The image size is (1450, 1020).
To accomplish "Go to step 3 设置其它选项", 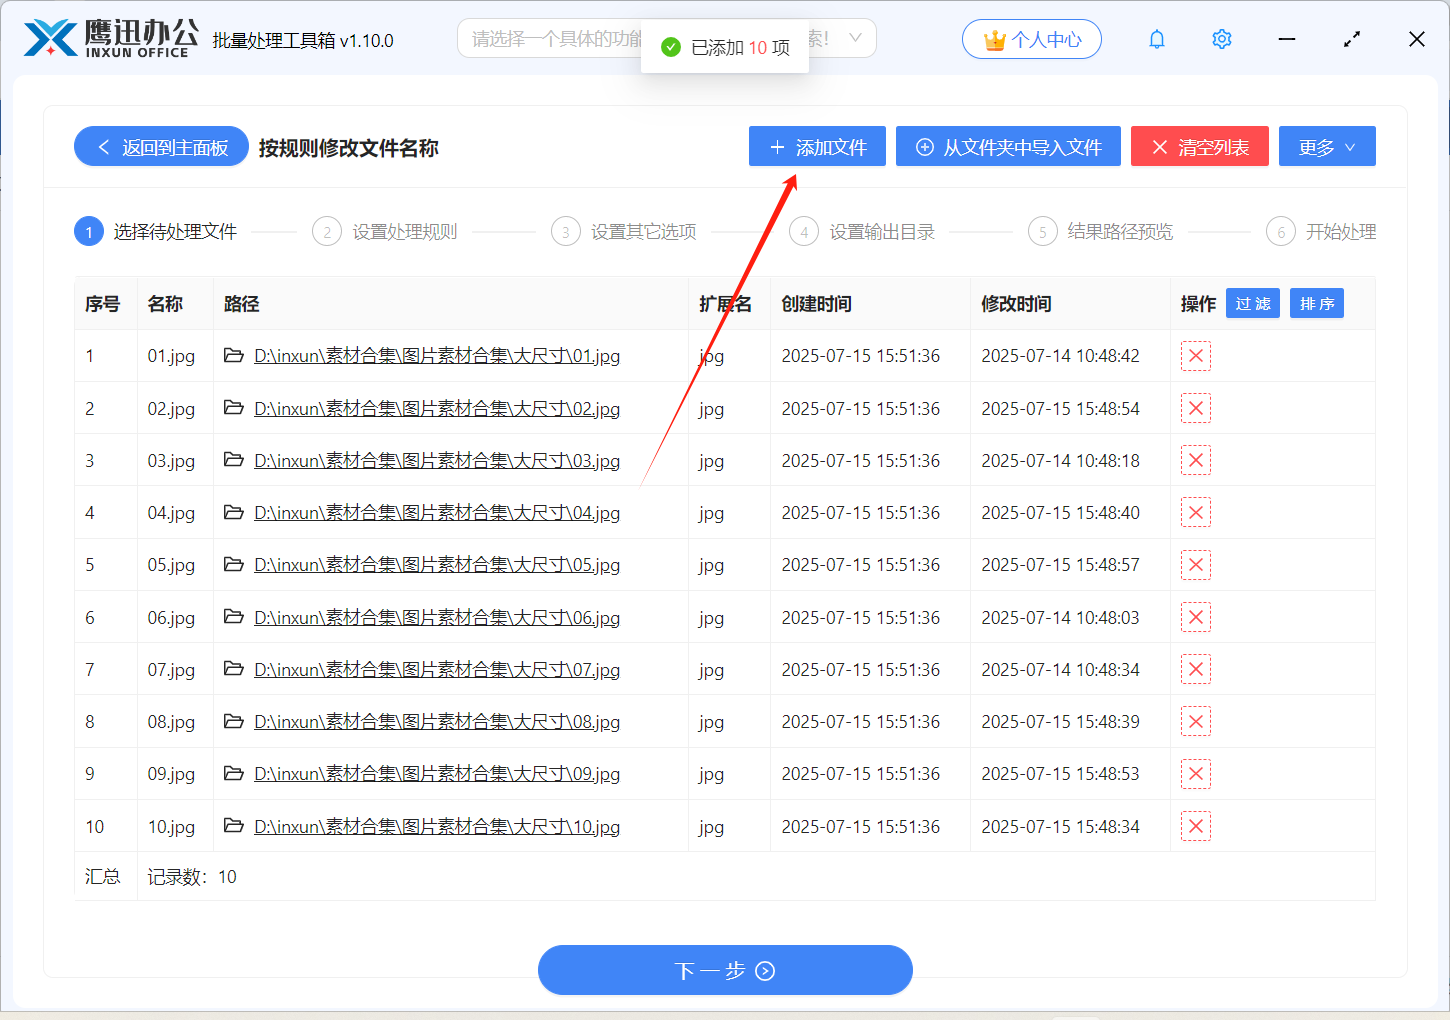I will [624, 232].
